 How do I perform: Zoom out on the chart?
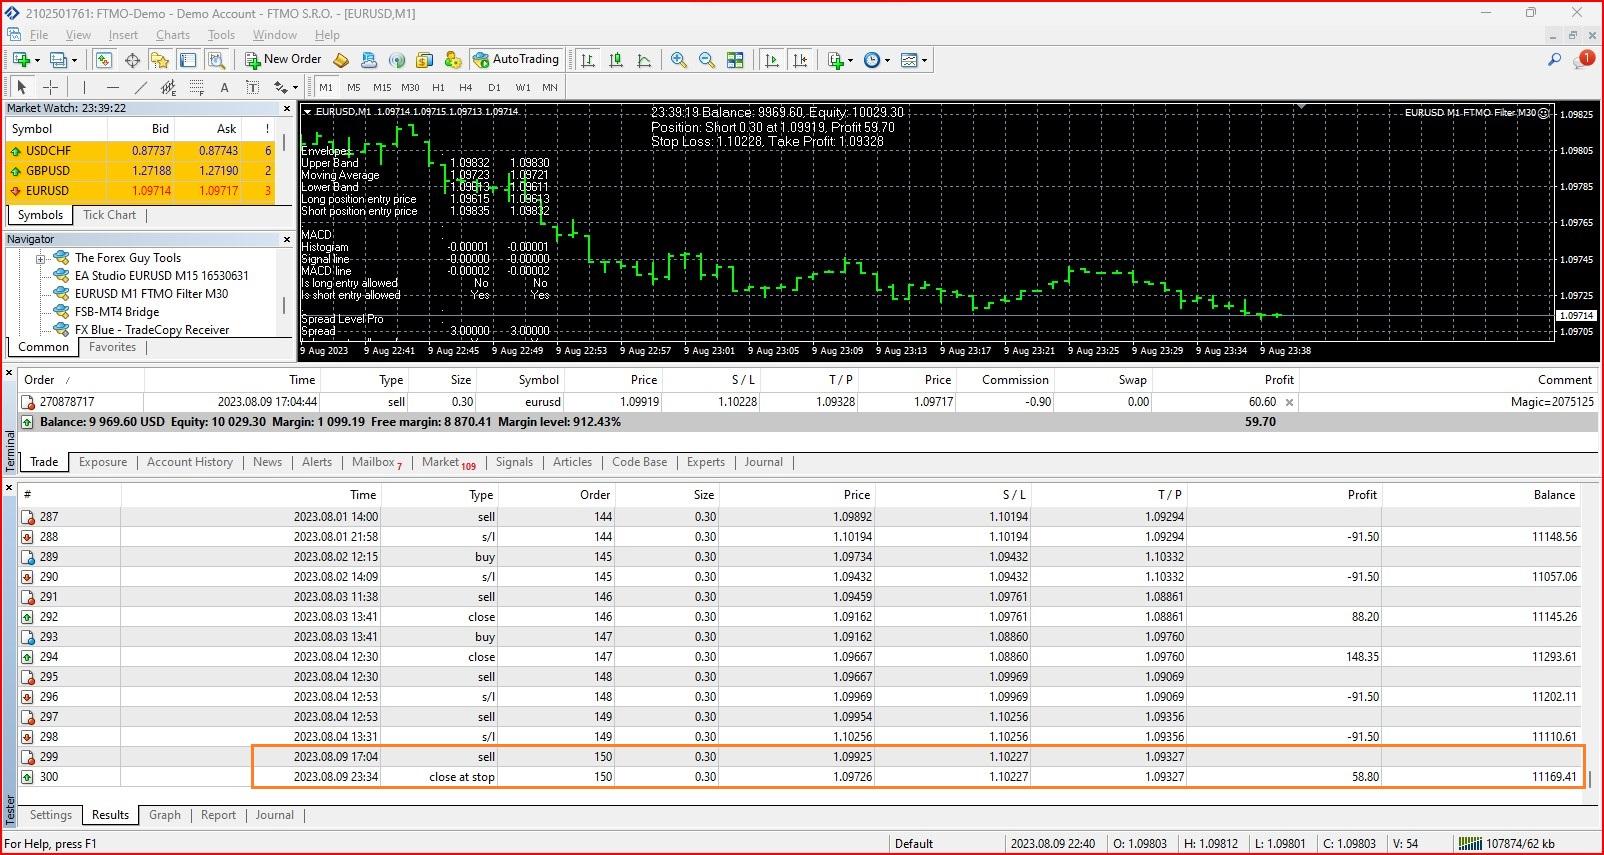pos(707,60)
